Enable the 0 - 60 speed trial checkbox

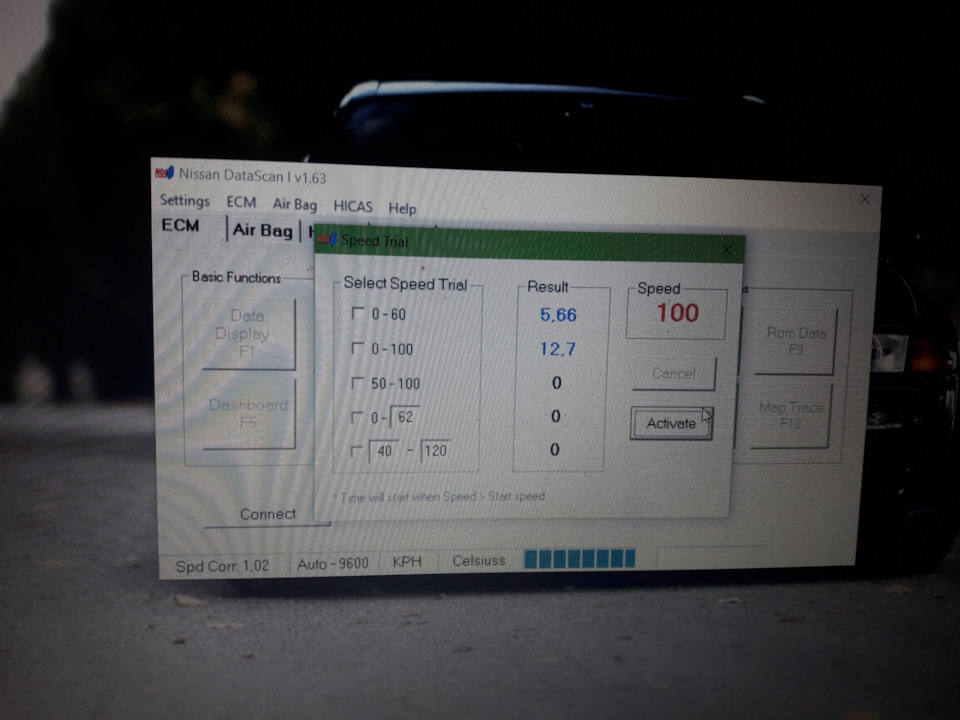(x=358, y=313)
